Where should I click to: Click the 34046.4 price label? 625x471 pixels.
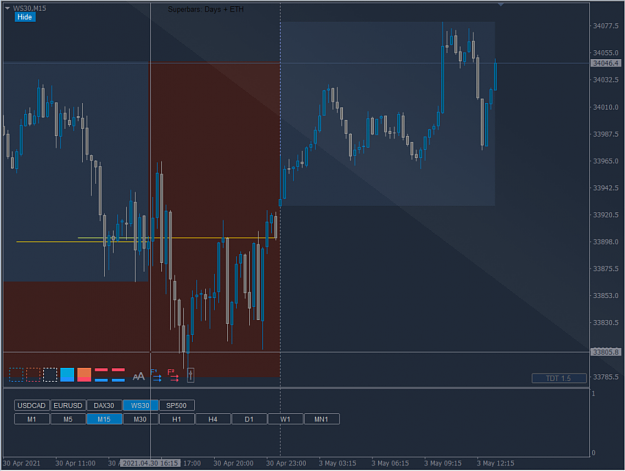click(606, 63)
